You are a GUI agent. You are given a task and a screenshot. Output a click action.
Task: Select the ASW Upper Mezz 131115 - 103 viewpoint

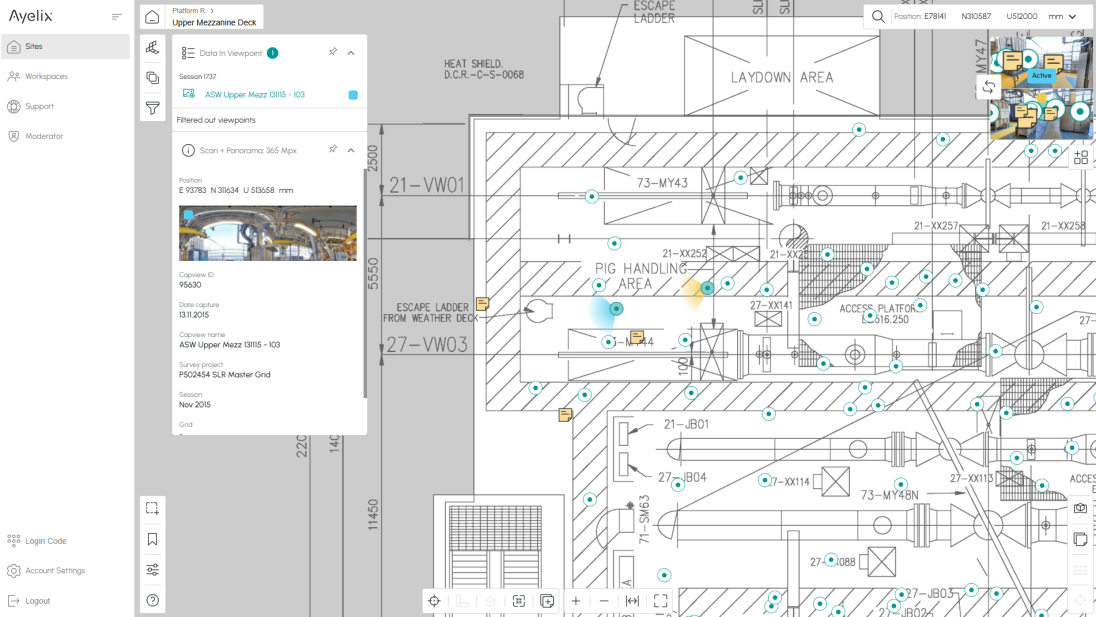pyautogui.click(x=254, y=94)
